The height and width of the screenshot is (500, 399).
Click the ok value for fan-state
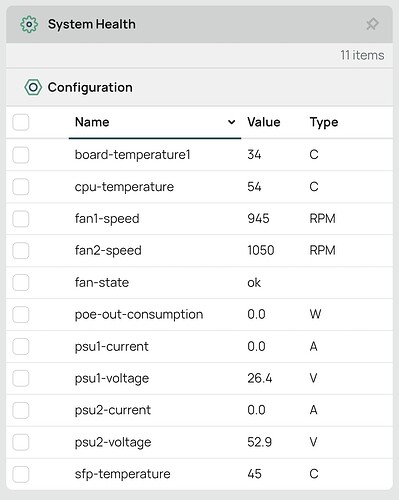pyautogui.click(x=254, y=282)
